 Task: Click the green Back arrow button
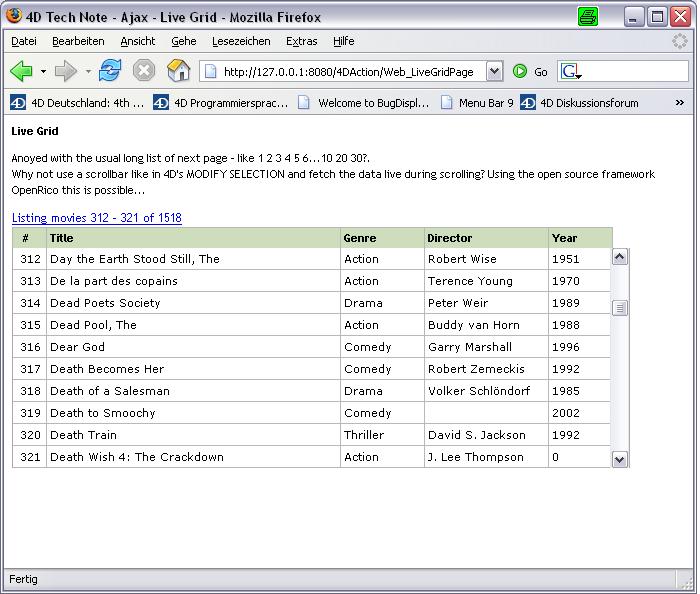point(21,71)
